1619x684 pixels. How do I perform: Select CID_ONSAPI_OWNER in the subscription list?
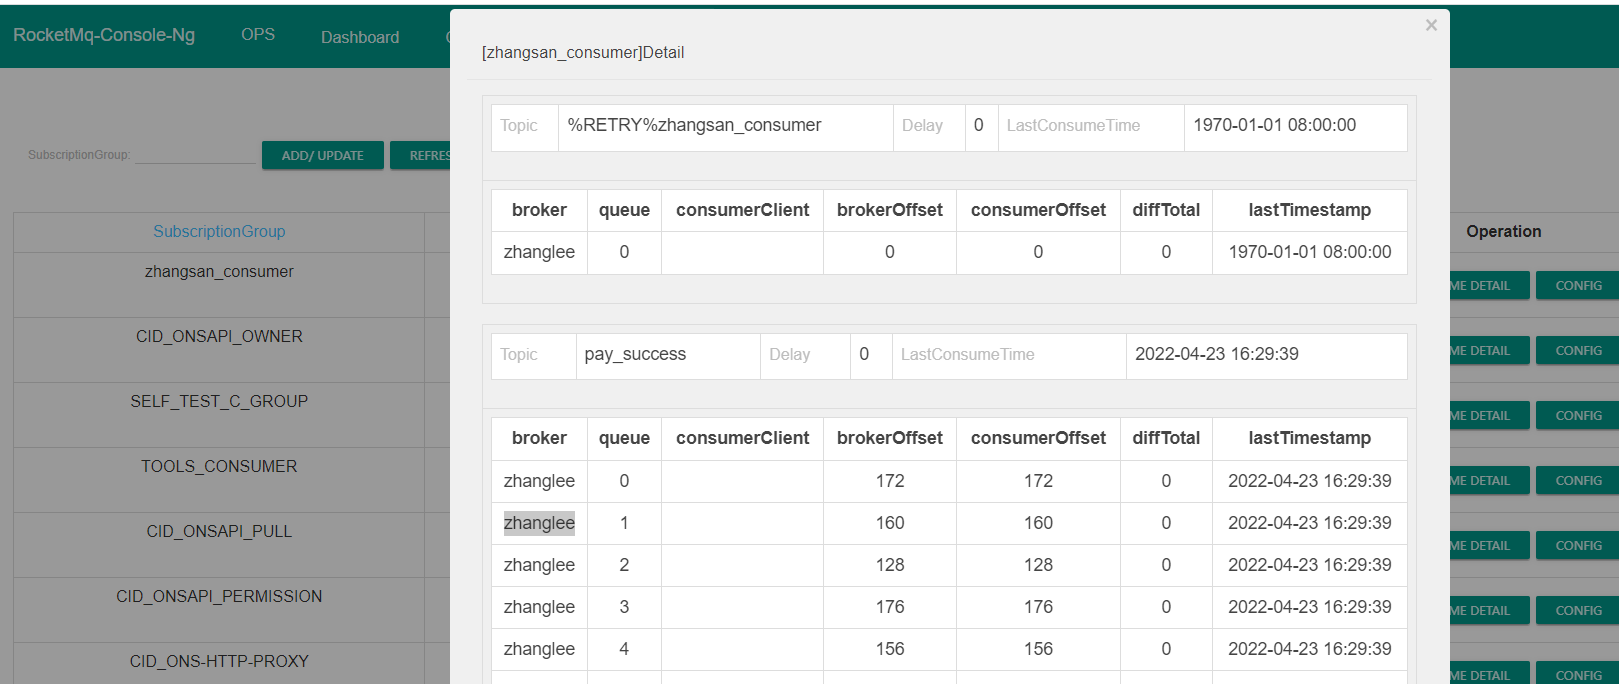tap(219, 336)
